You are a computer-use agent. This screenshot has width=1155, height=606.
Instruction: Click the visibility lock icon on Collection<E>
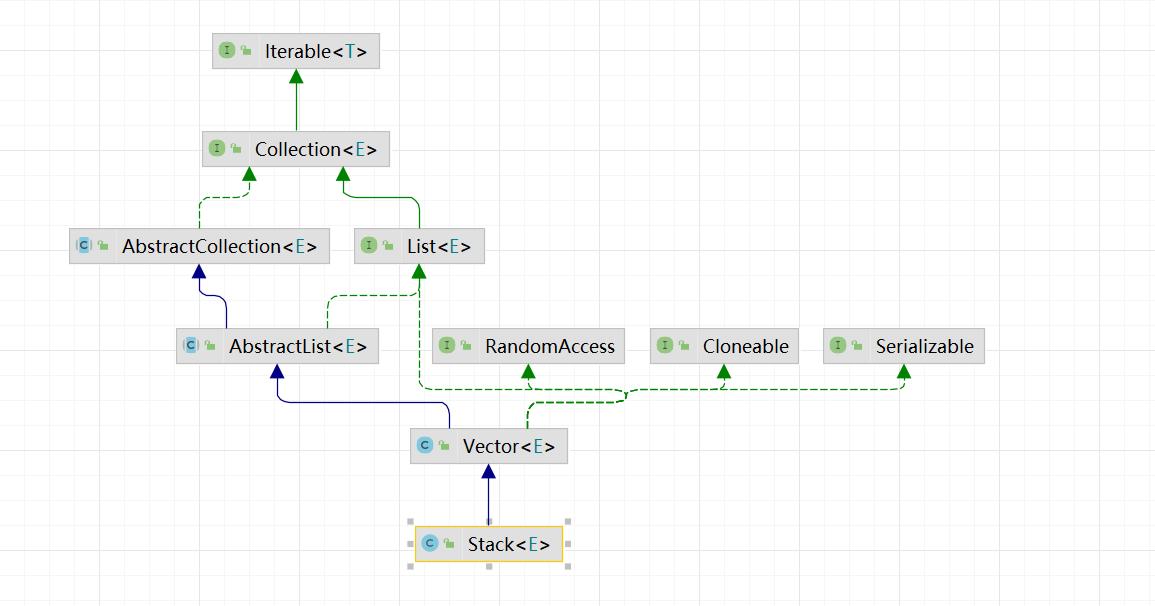tap(236, 149)
